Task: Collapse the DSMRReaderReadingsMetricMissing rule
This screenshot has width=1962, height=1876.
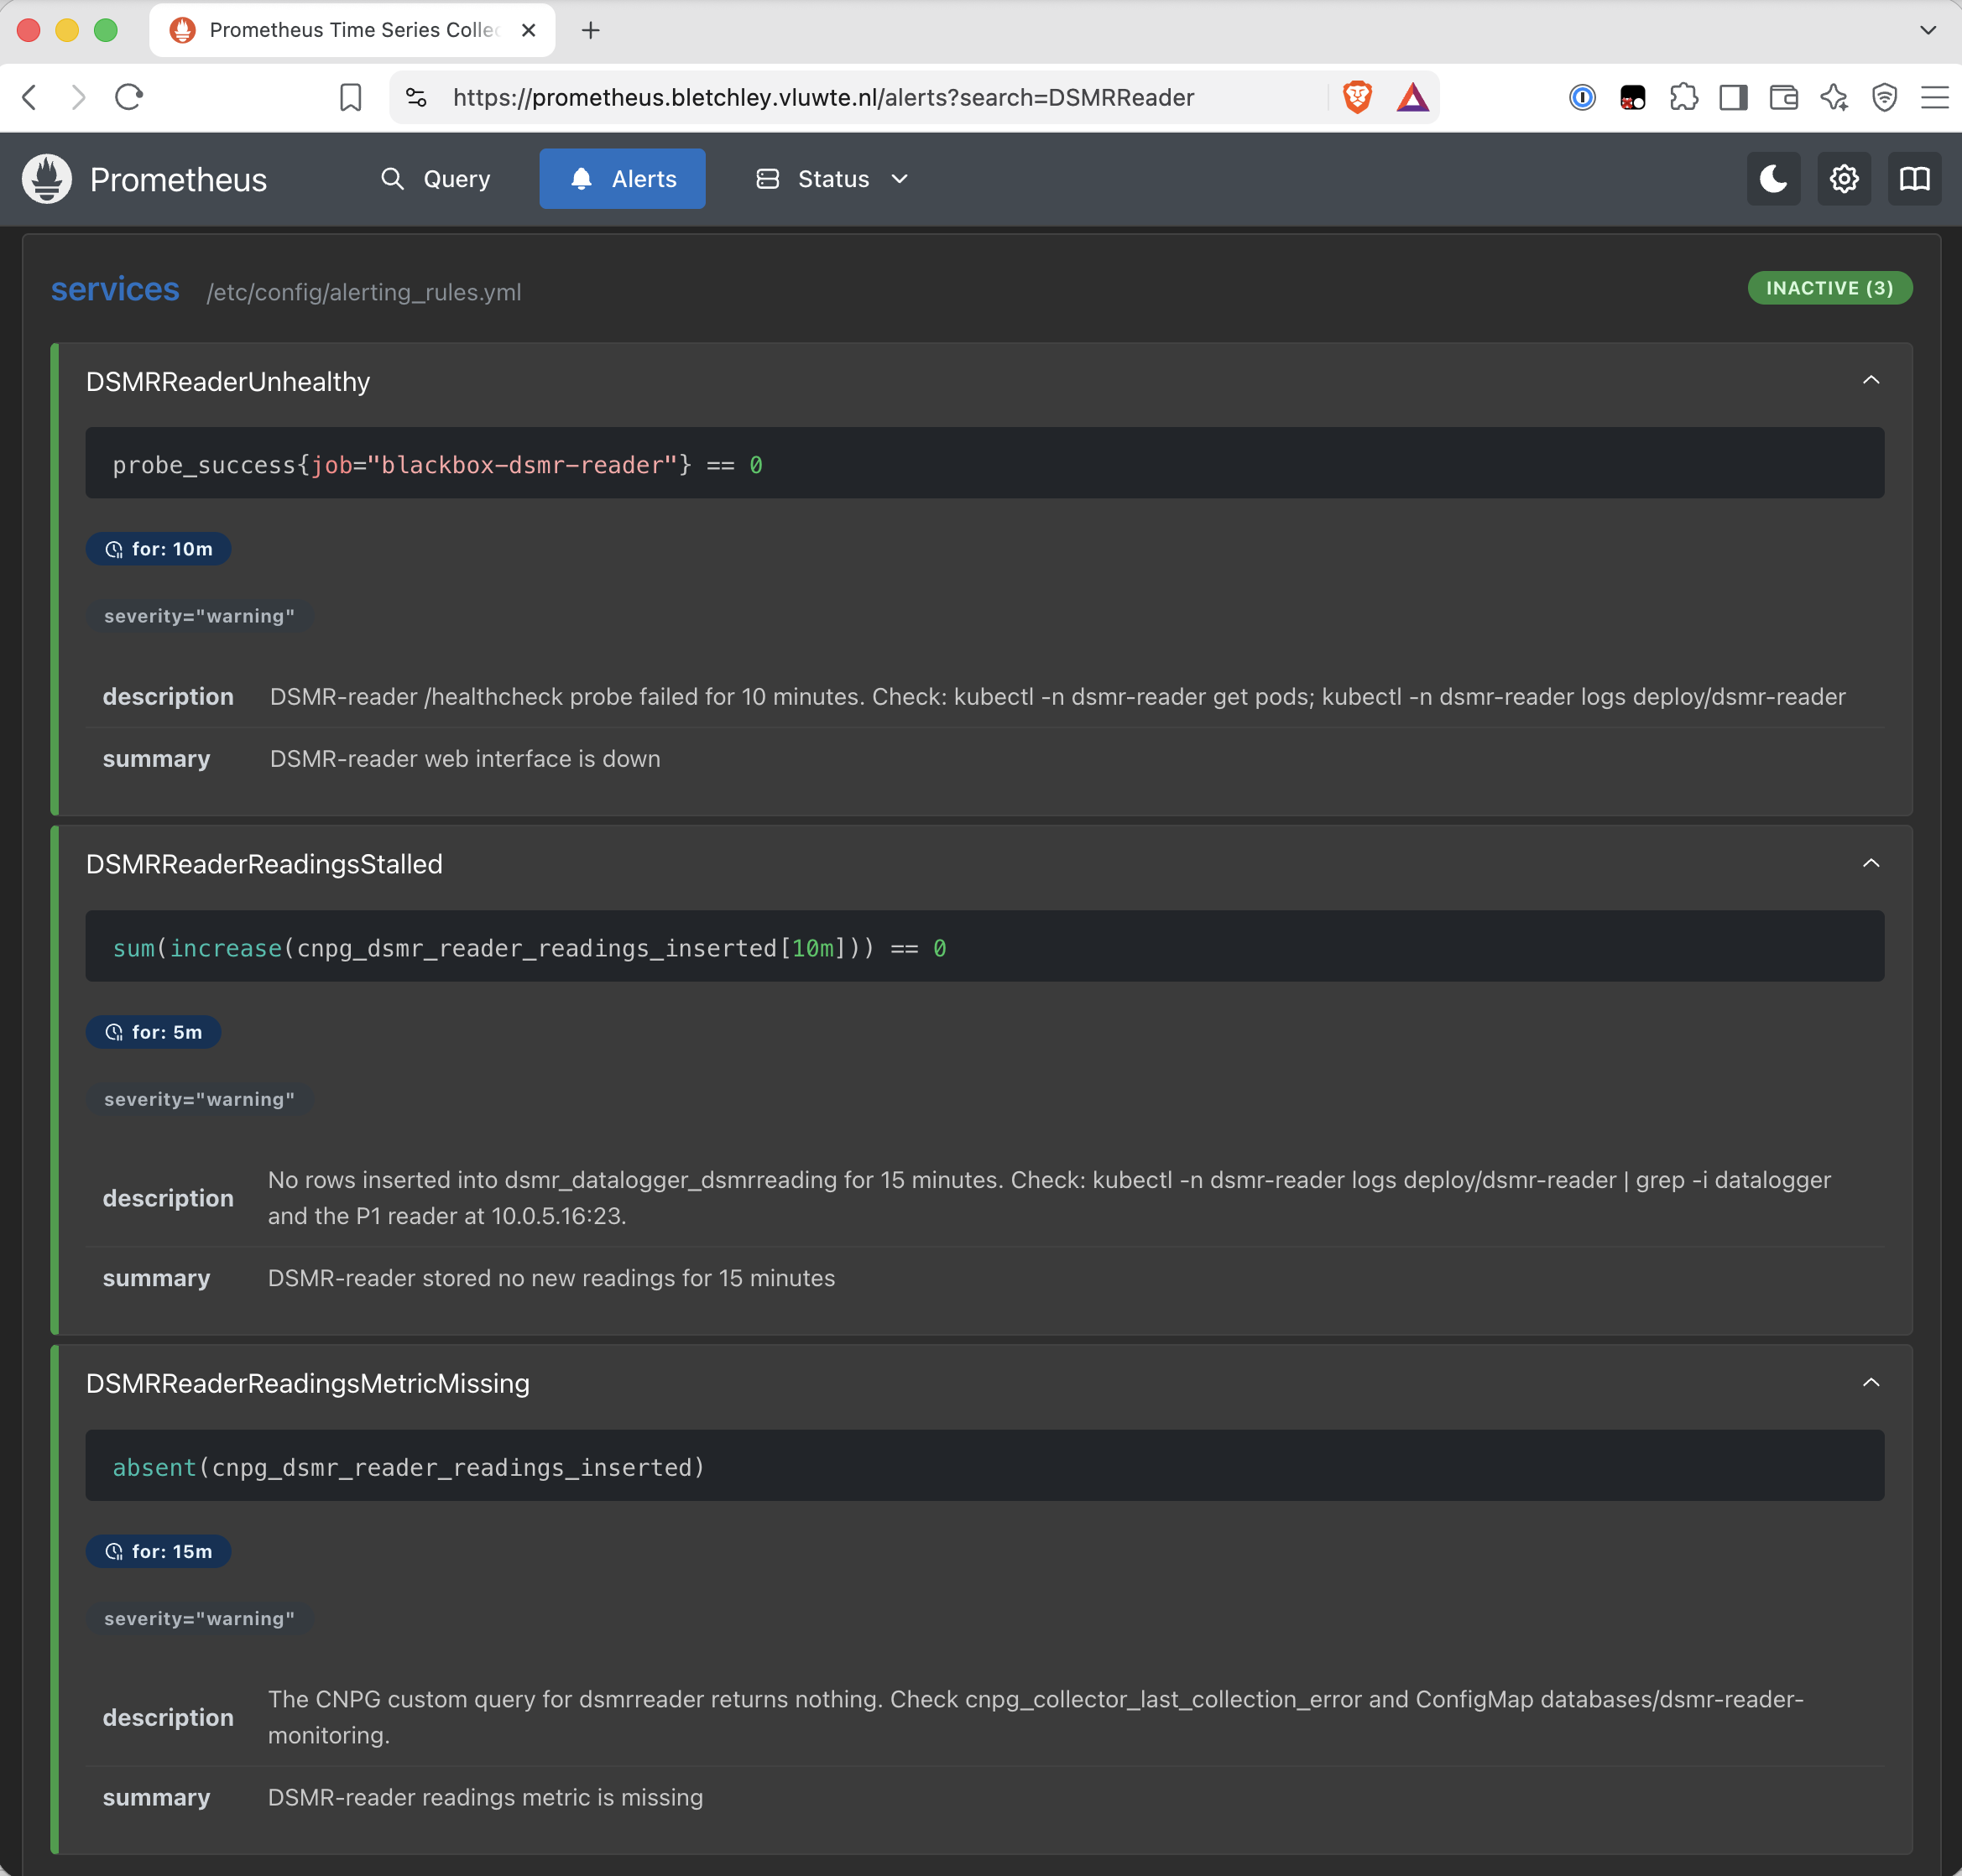Action: [x=1871, y=1383]
